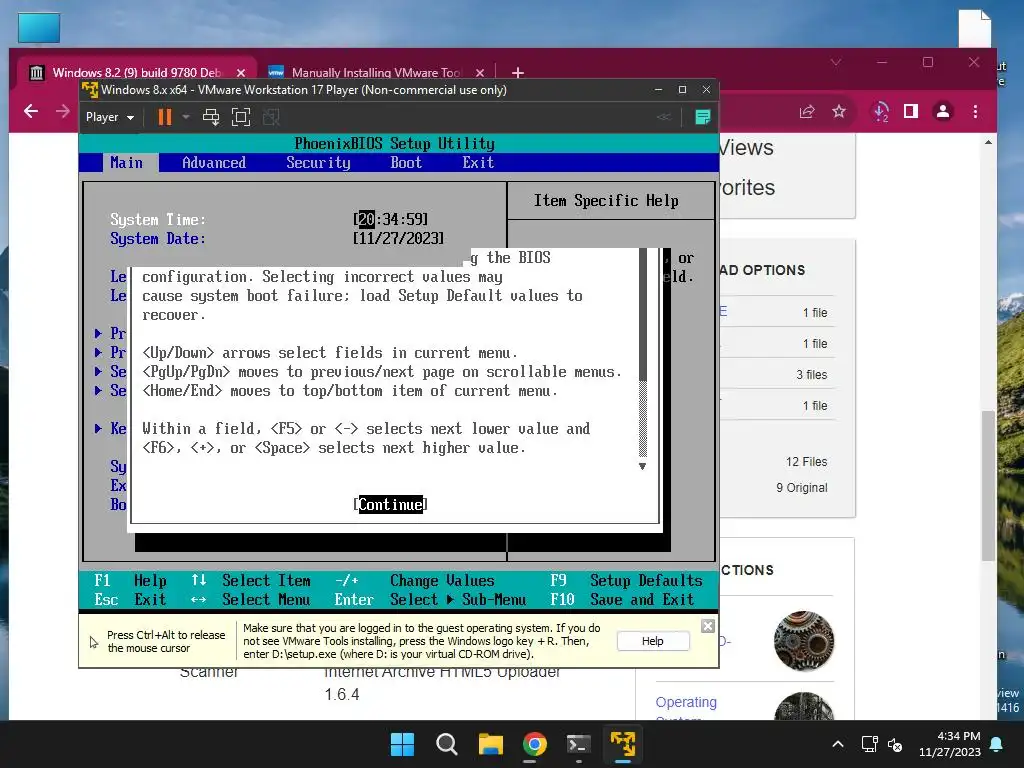Click the green VMware message log icon
This screenshot has width=1024, height=768.
pyautogui.click(x=703, y=117)
